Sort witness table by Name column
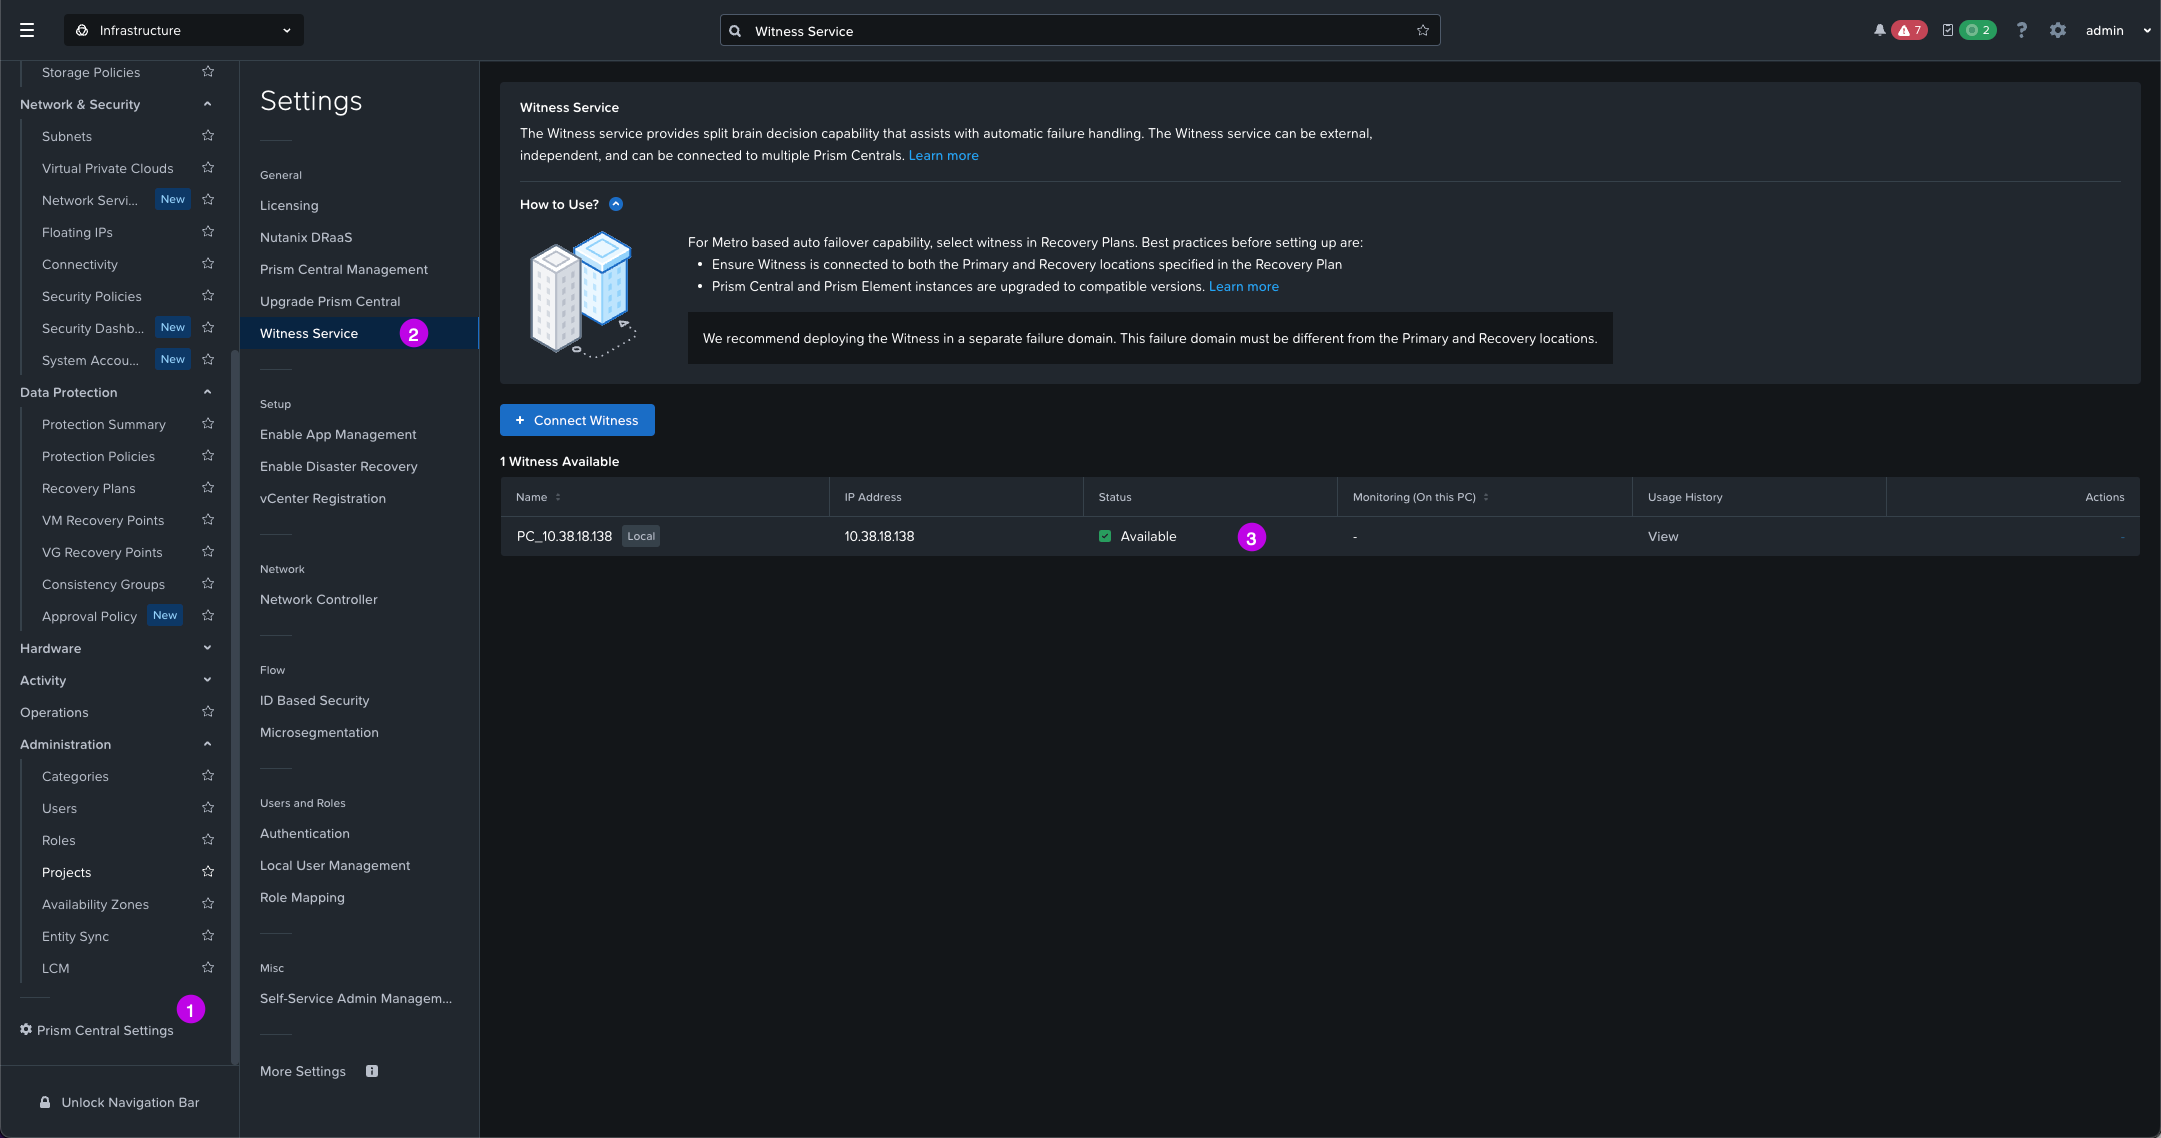 click(538, 497)
